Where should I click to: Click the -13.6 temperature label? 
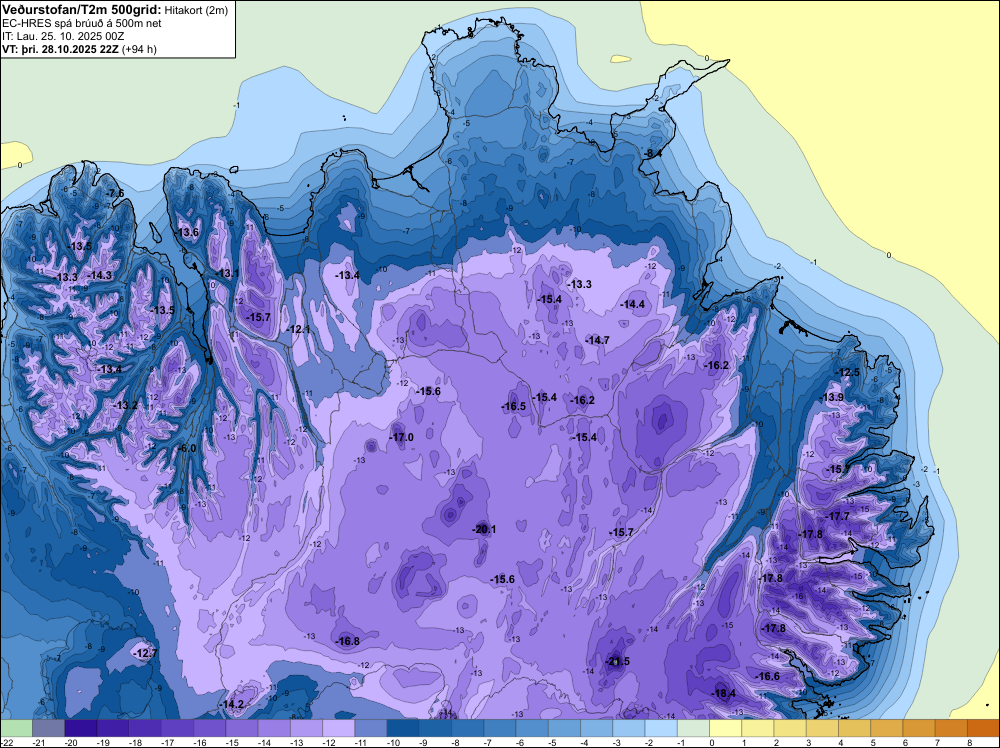187,232
